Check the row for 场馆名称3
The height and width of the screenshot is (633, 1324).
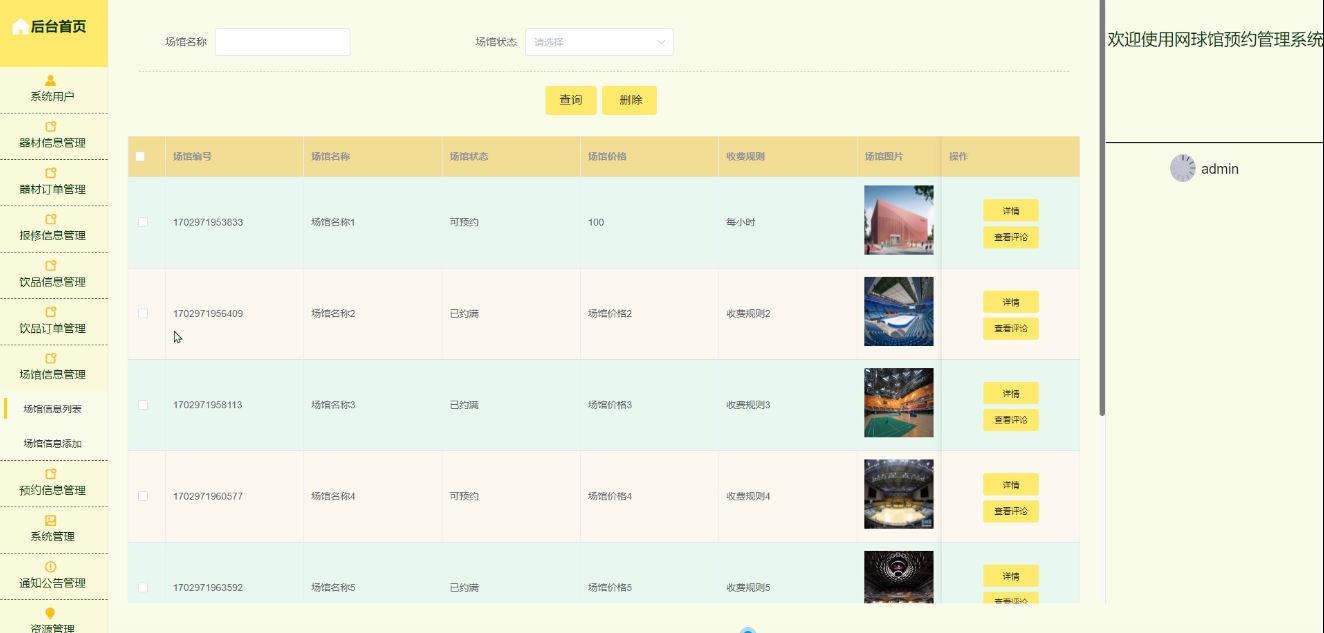pyautogui.click(x=143, y=405)
